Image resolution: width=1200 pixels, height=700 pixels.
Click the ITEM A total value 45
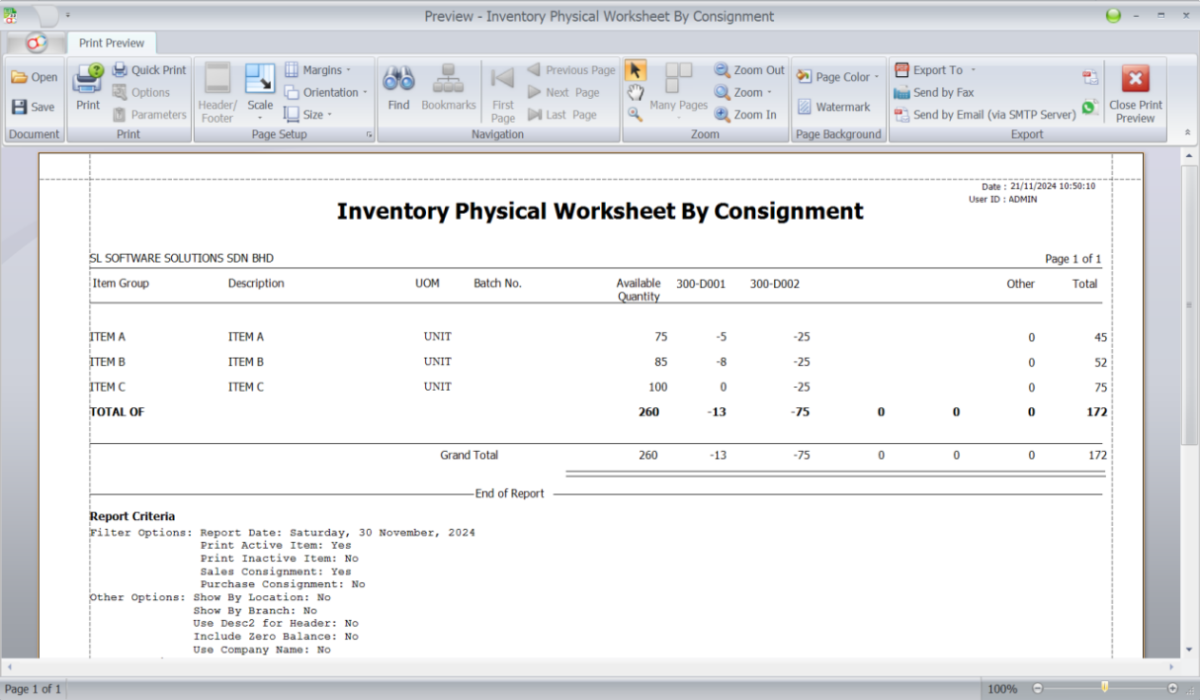pyautogui.click(x=1101, y=338)
